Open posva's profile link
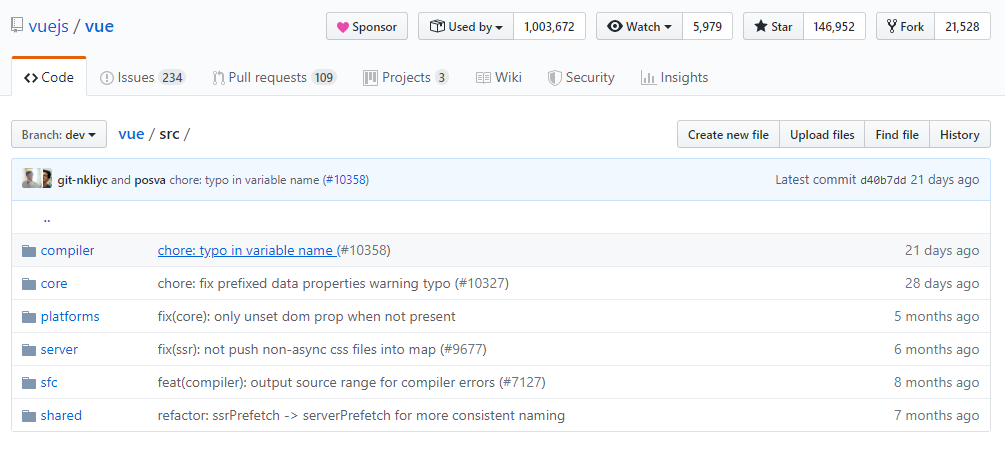The width and height of the screenshot is (1005, 452). pyautogui.click(x=150, y=180)
